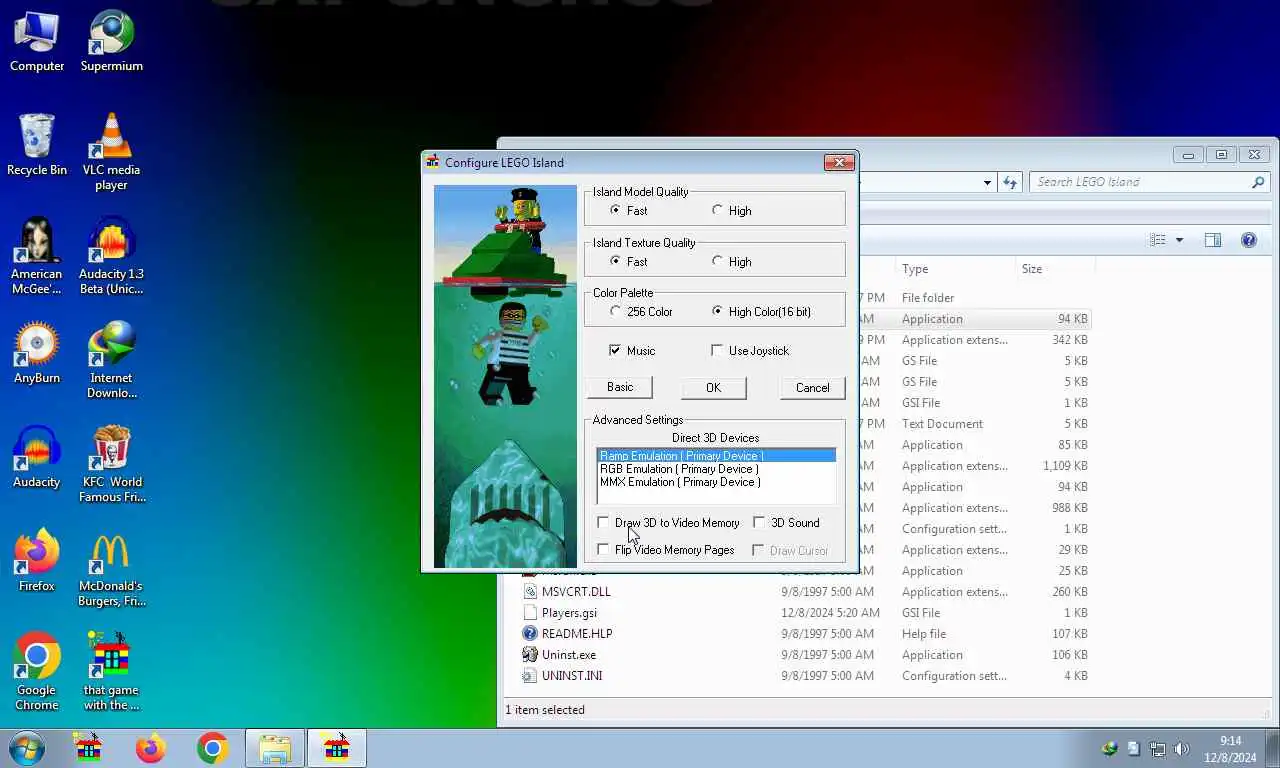
Task: Click the search magnifier in Explorer
Action: point(1258,182)
